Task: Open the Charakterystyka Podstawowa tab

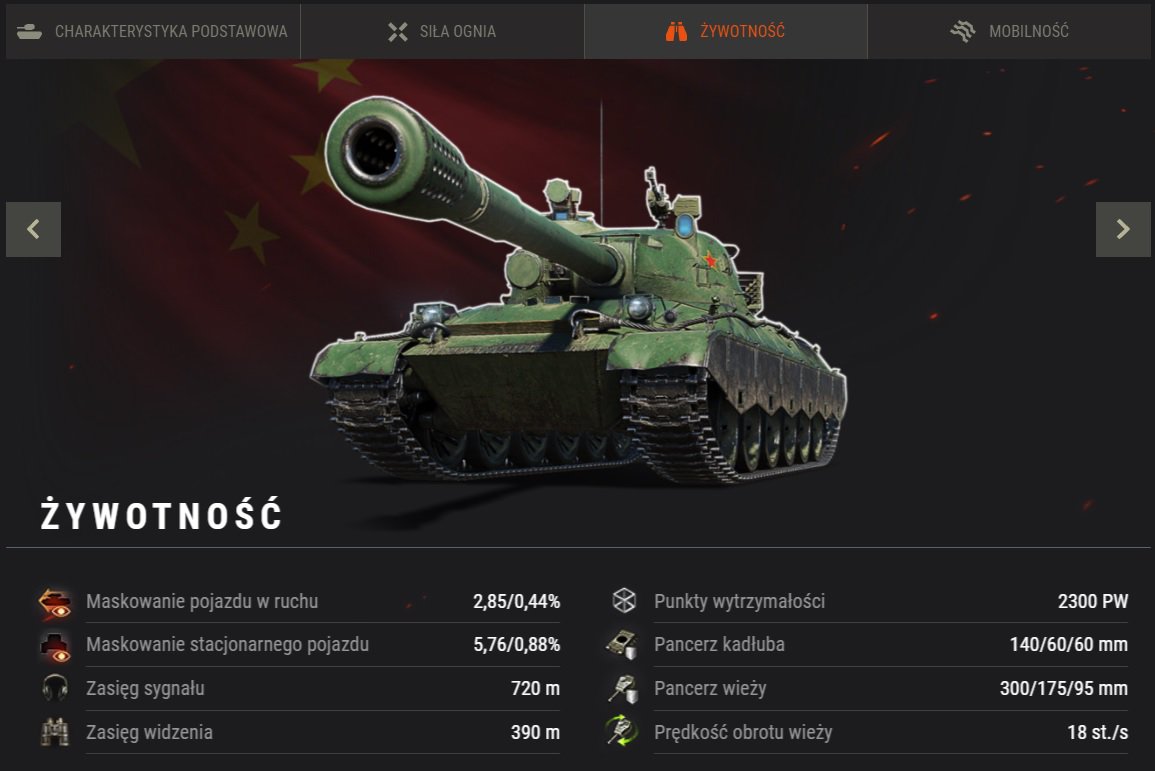Action: coord(153,31)
